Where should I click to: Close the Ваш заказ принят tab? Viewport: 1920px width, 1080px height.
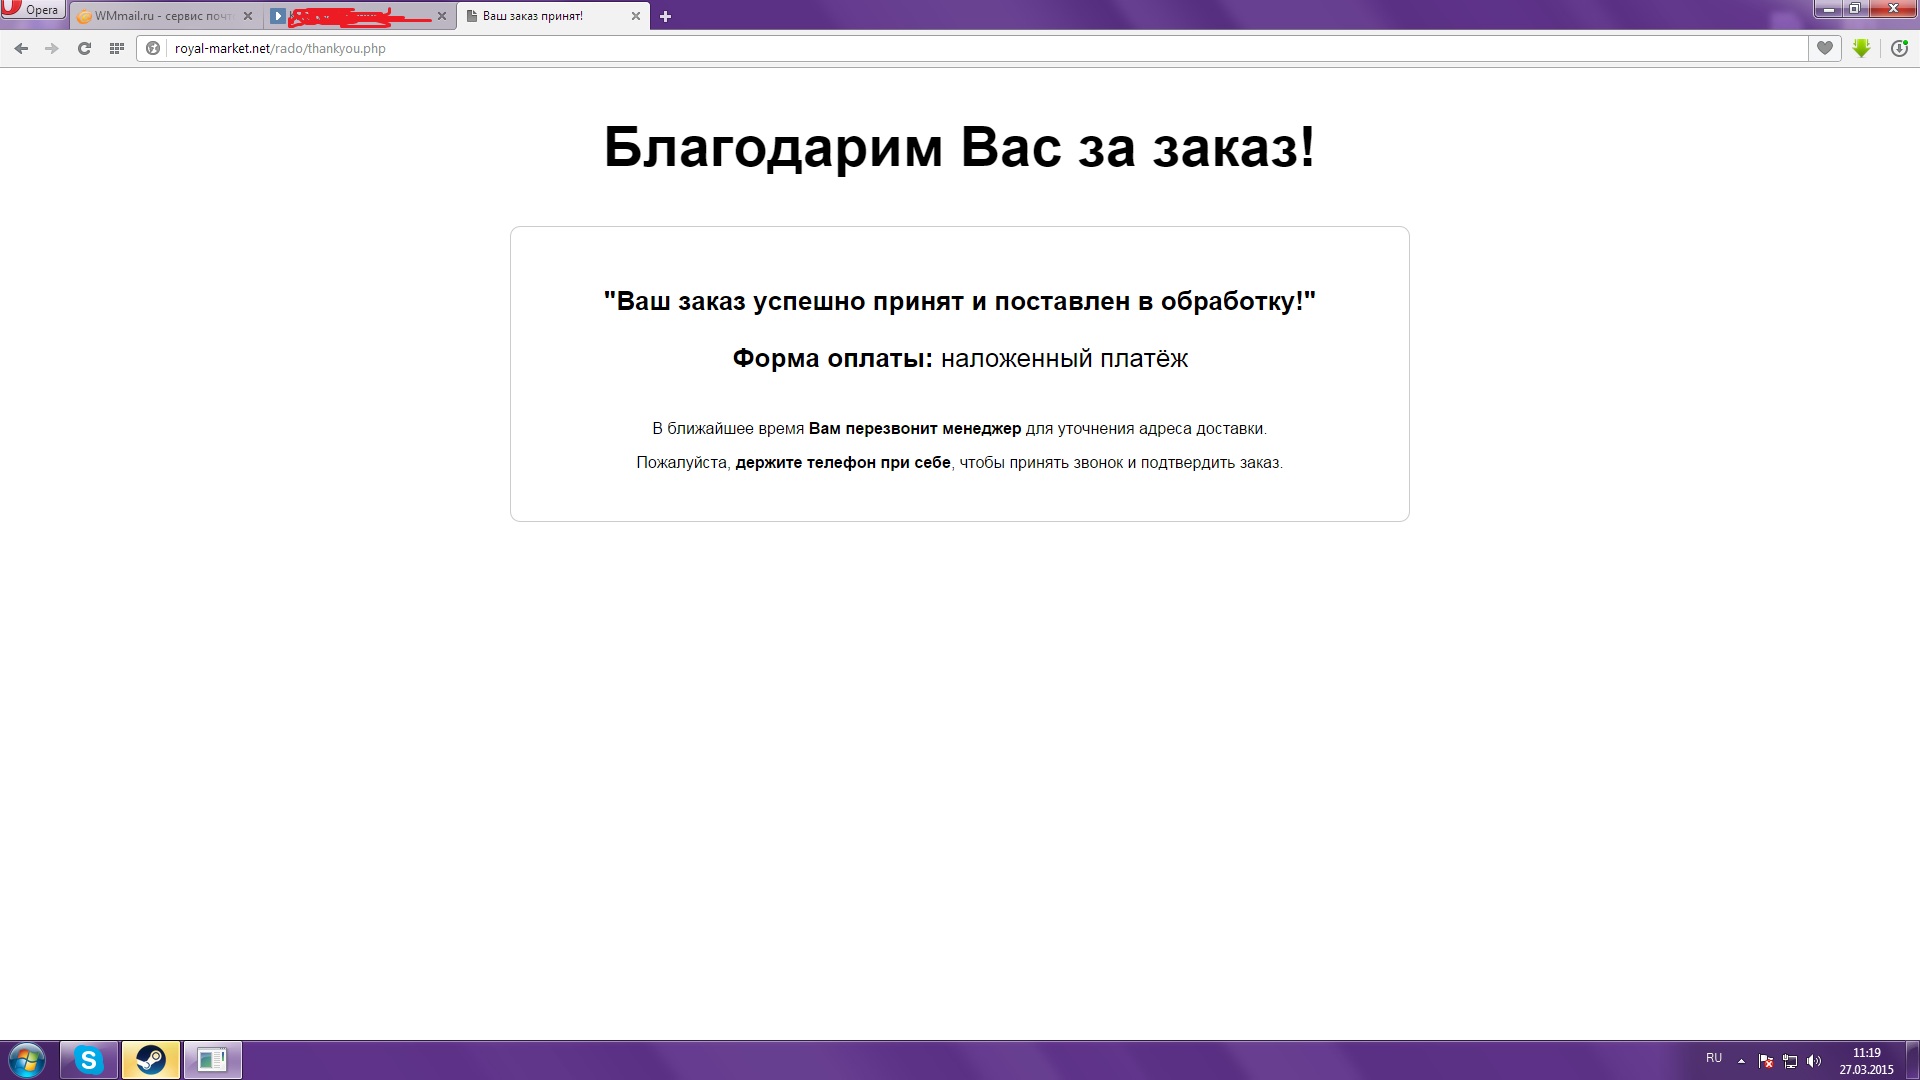(635, 16)
